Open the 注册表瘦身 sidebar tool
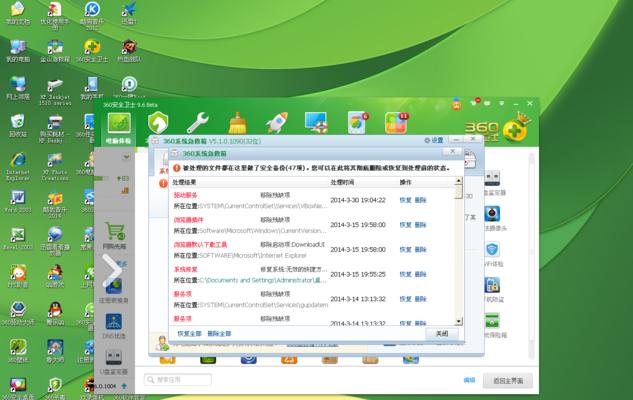 114,291
